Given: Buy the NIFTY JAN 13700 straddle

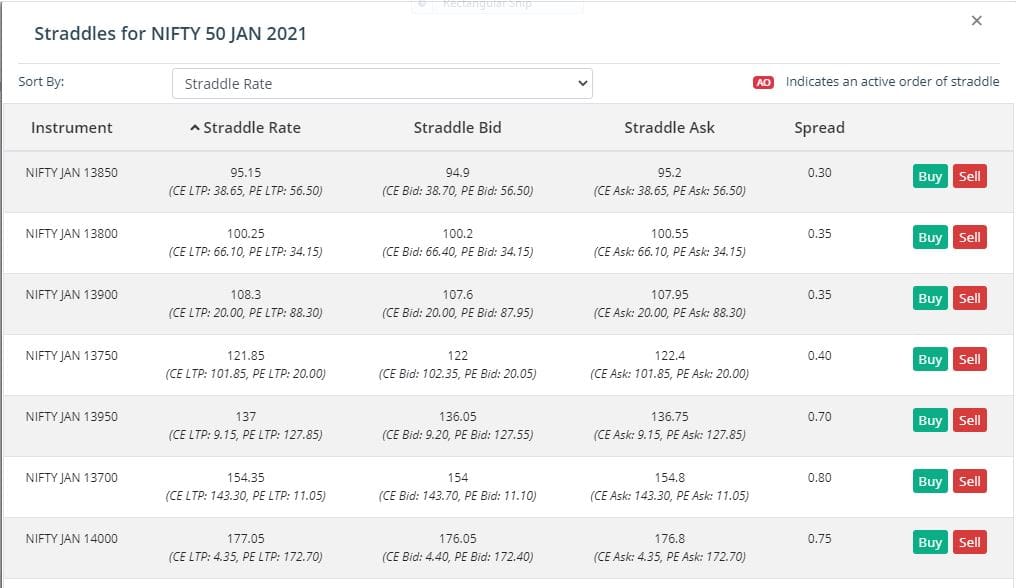Looking at the screenshot, I should pos(930,481).
